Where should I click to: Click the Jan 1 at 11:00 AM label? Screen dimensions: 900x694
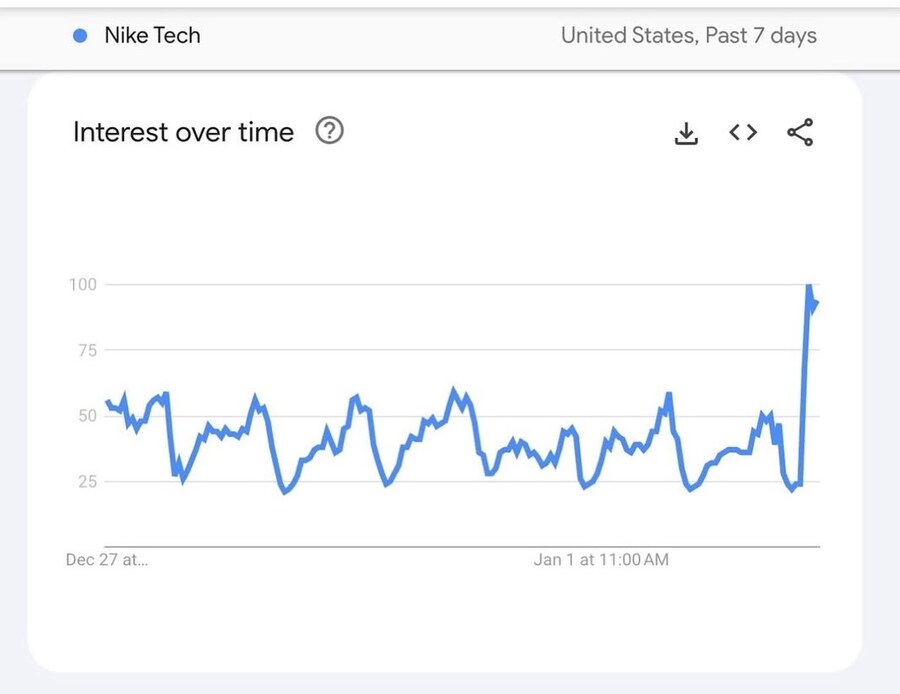click(601, 560)
